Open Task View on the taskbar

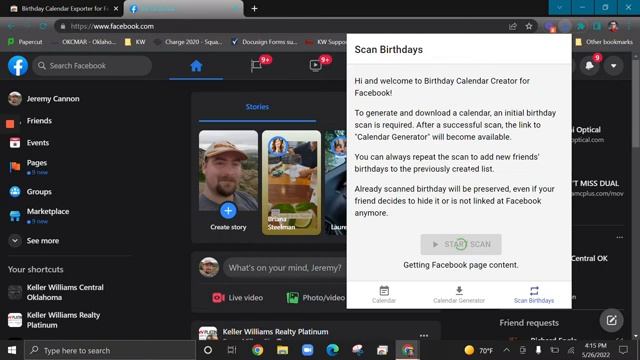[232, 350]
